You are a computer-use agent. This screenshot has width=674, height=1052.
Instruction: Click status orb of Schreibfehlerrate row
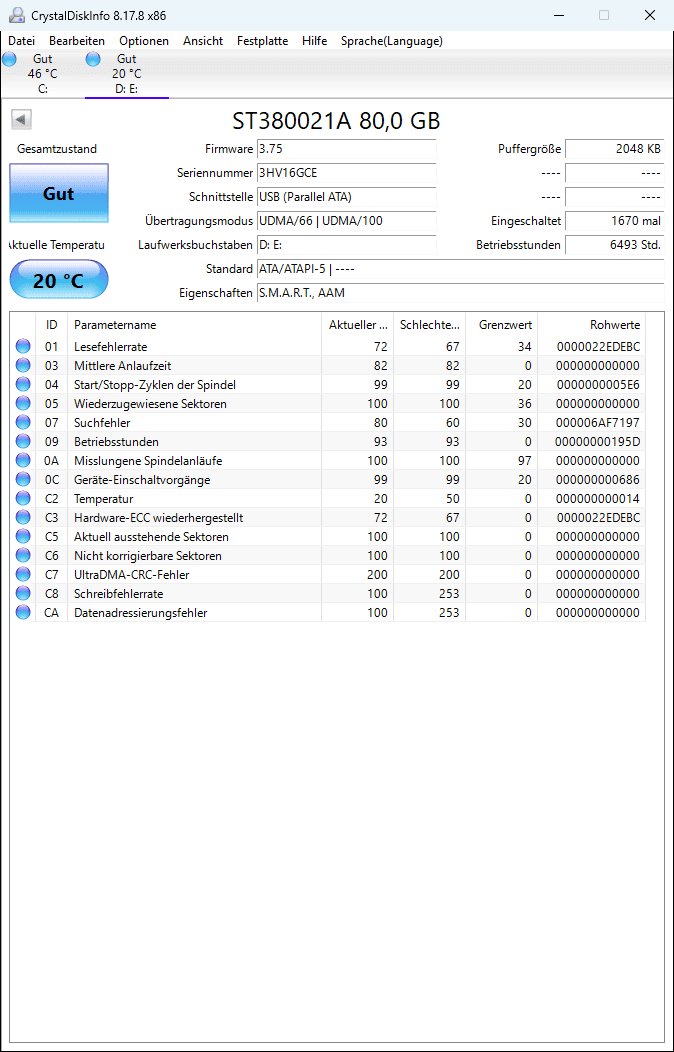click(x=23, y=594)
